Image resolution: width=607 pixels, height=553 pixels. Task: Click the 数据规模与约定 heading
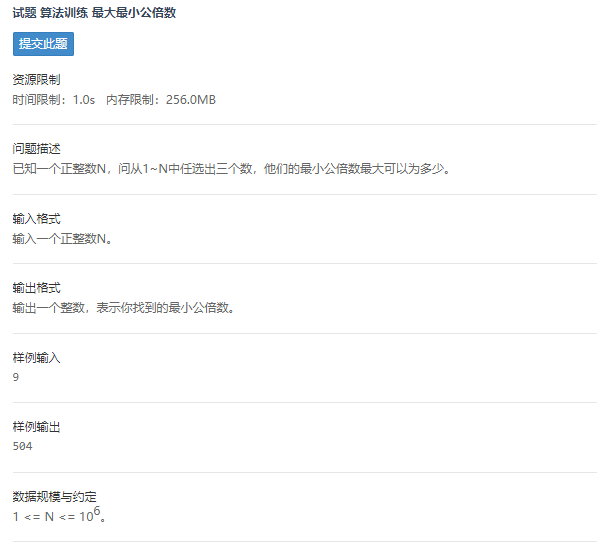click(55, 497)
